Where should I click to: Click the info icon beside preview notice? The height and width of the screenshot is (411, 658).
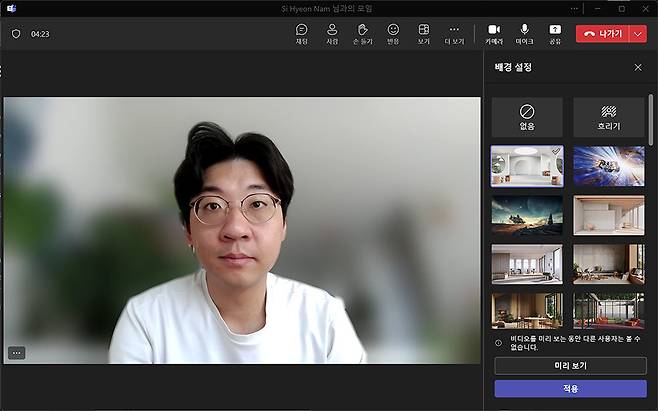pyautogui.click(x=498, y=343)
